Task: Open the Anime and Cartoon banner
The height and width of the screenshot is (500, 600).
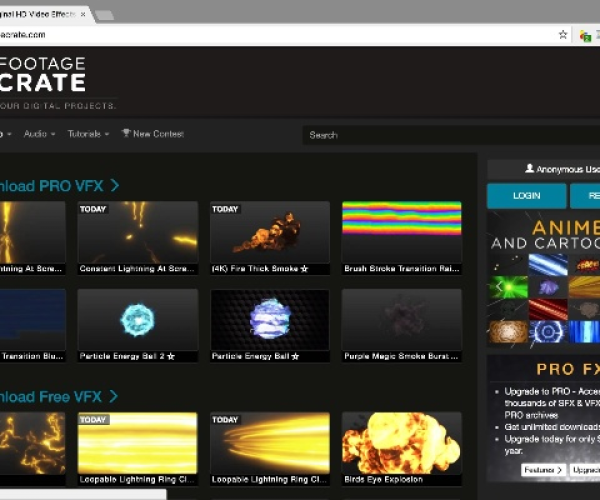Action: click(543, 279)
